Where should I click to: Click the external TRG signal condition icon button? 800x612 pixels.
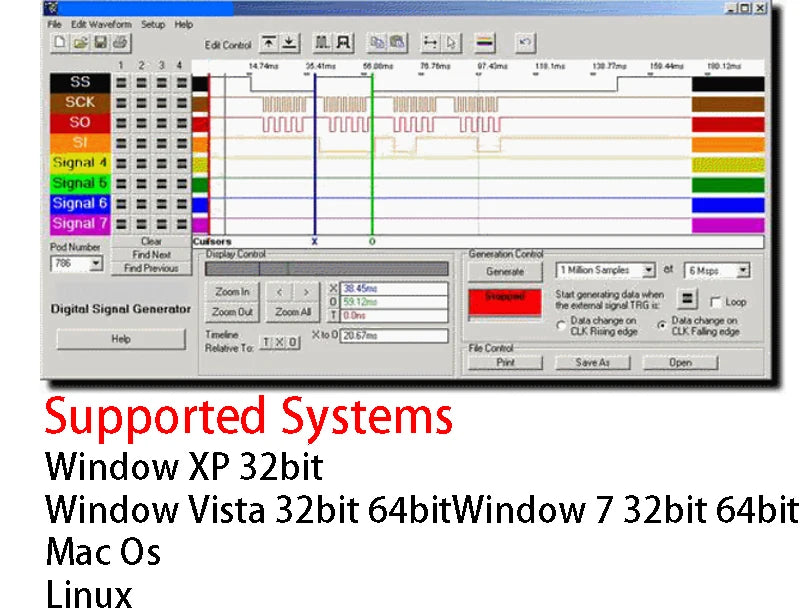[687, 299]
